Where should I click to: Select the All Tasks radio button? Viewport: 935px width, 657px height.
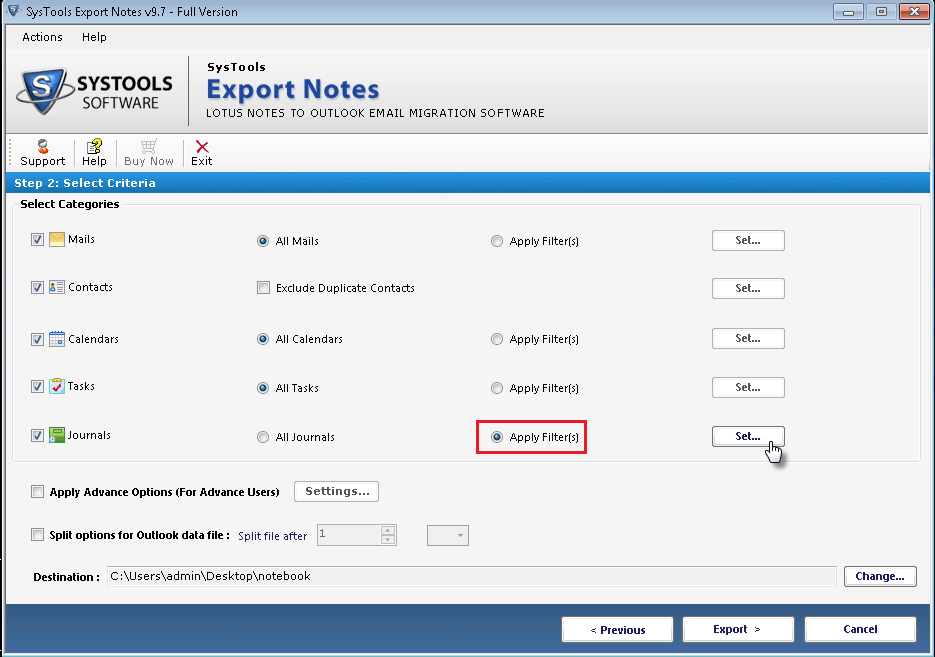pyautogui.click(x=262, y=388)
